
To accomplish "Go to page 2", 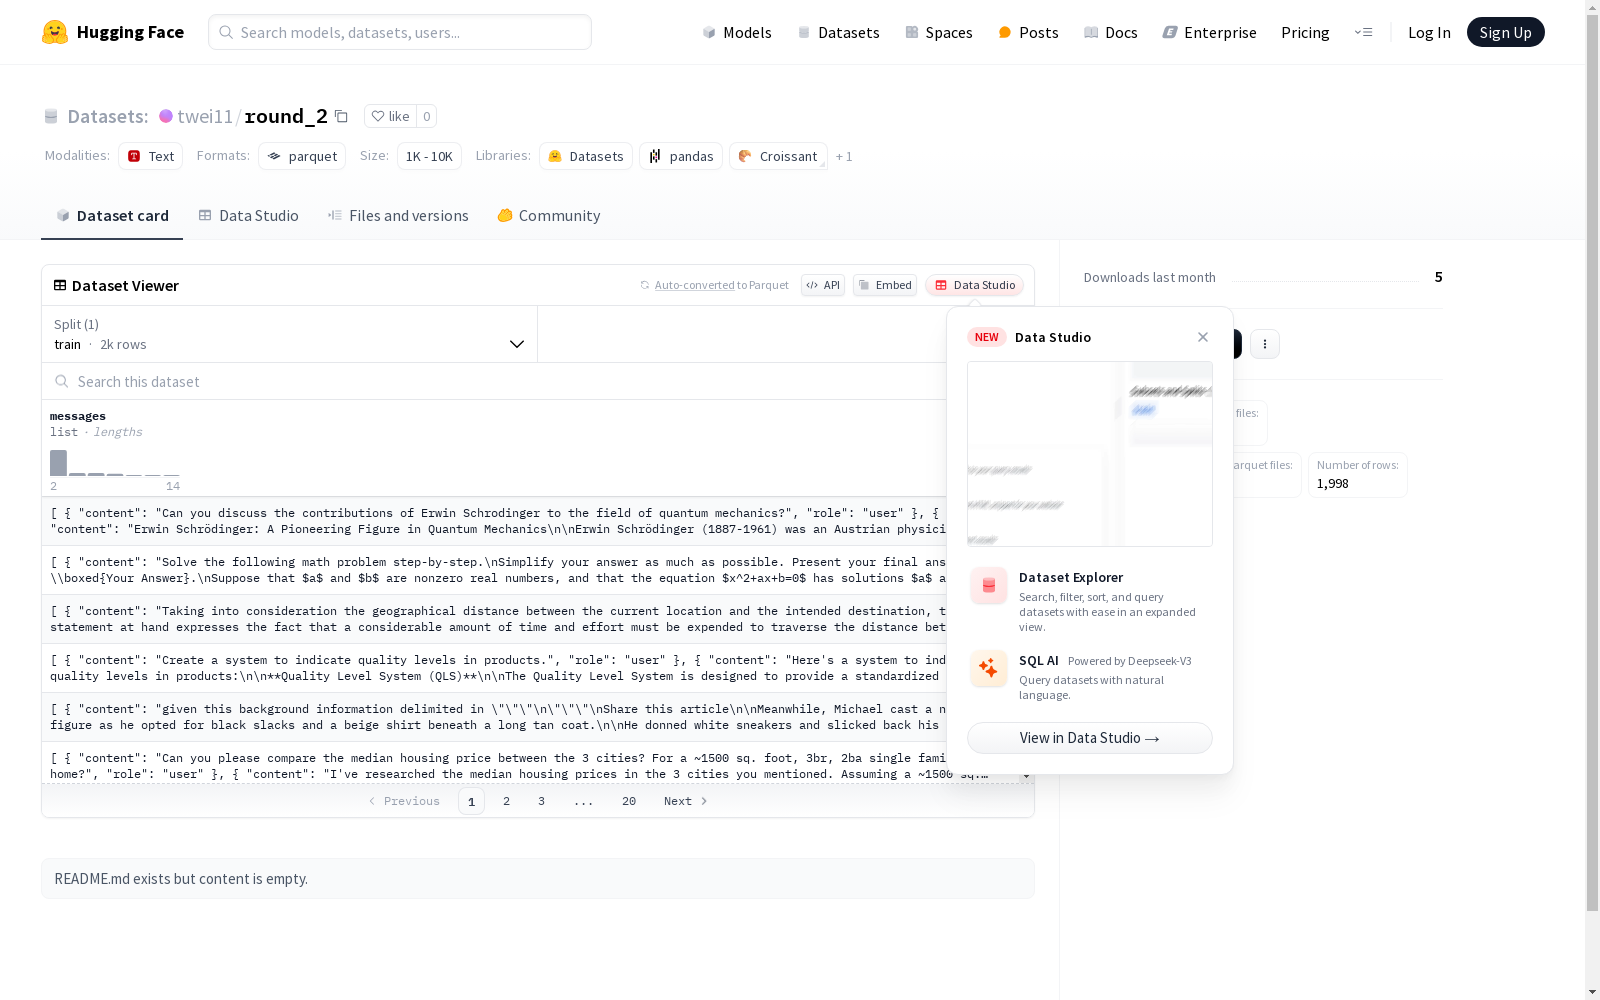I will coord(507,801).
